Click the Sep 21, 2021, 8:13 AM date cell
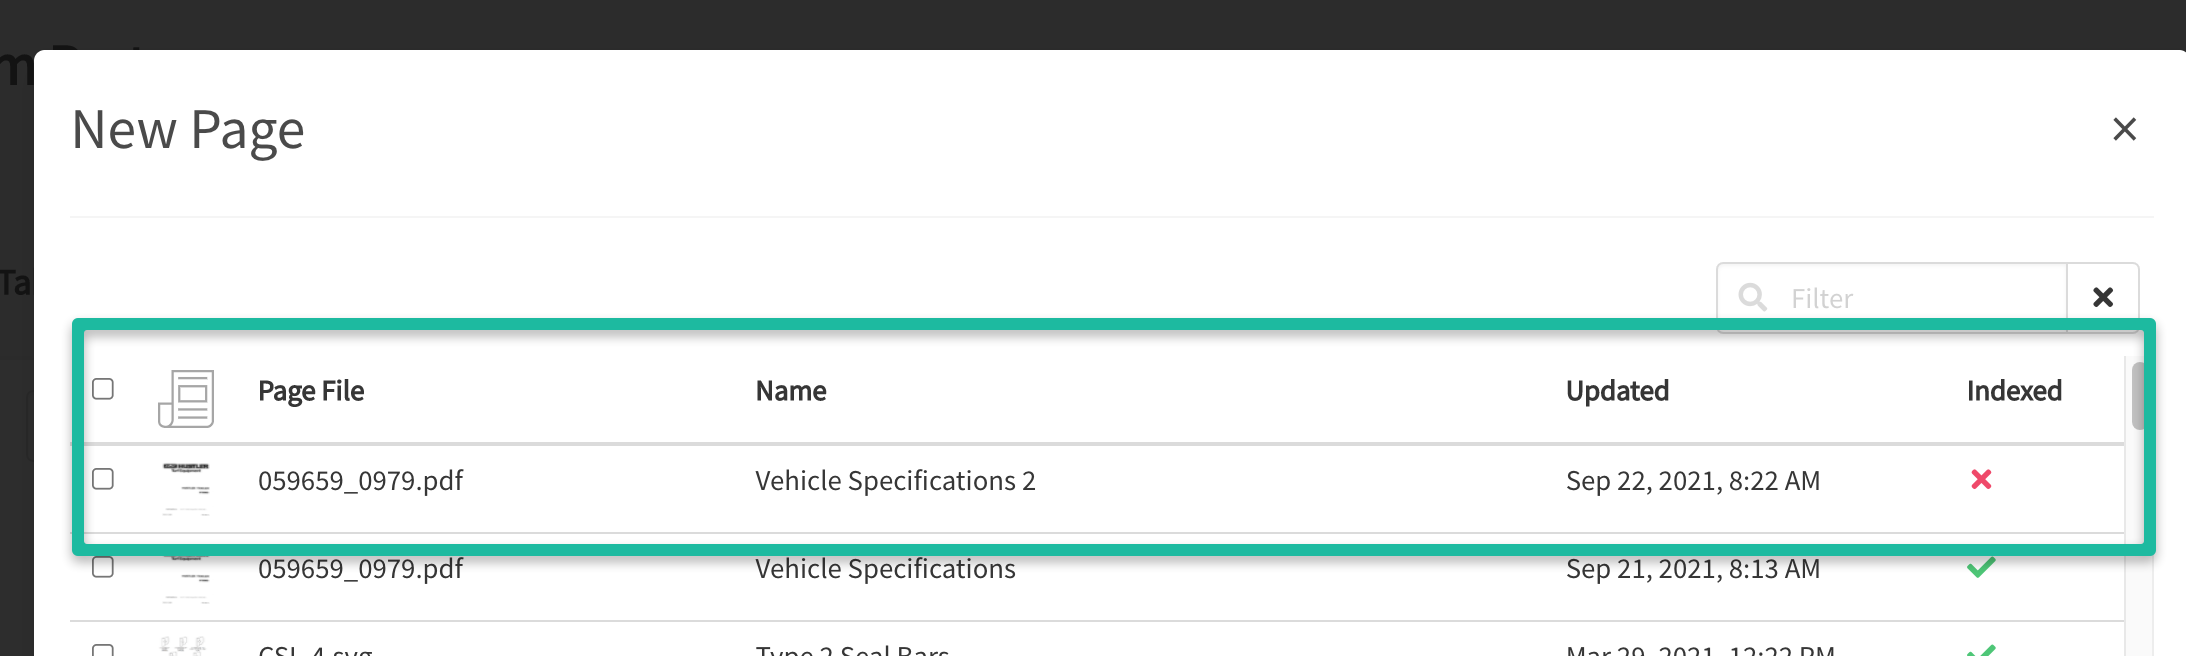 [x=1692, y=569]
